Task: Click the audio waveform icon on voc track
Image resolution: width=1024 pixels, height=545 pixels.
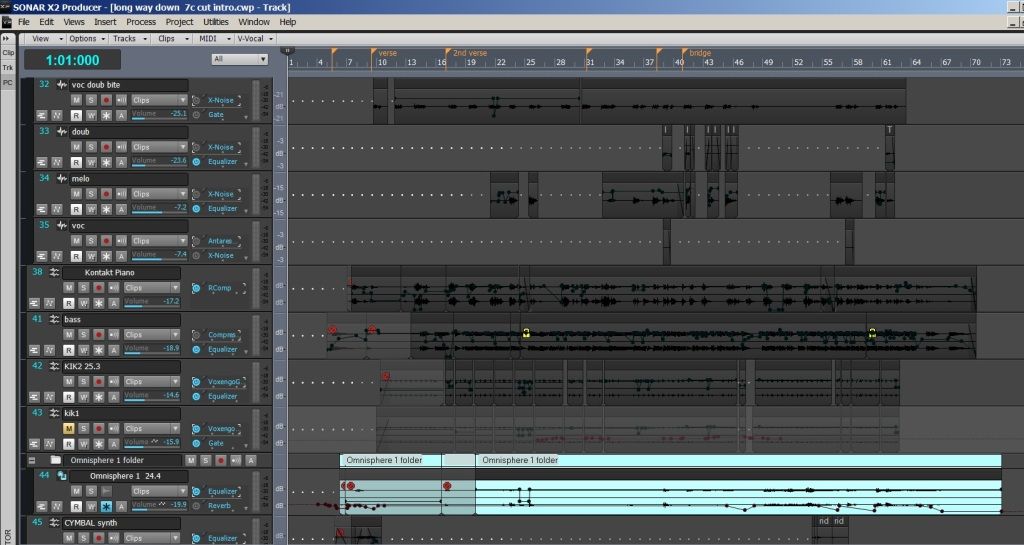Action: pos(62,225)
